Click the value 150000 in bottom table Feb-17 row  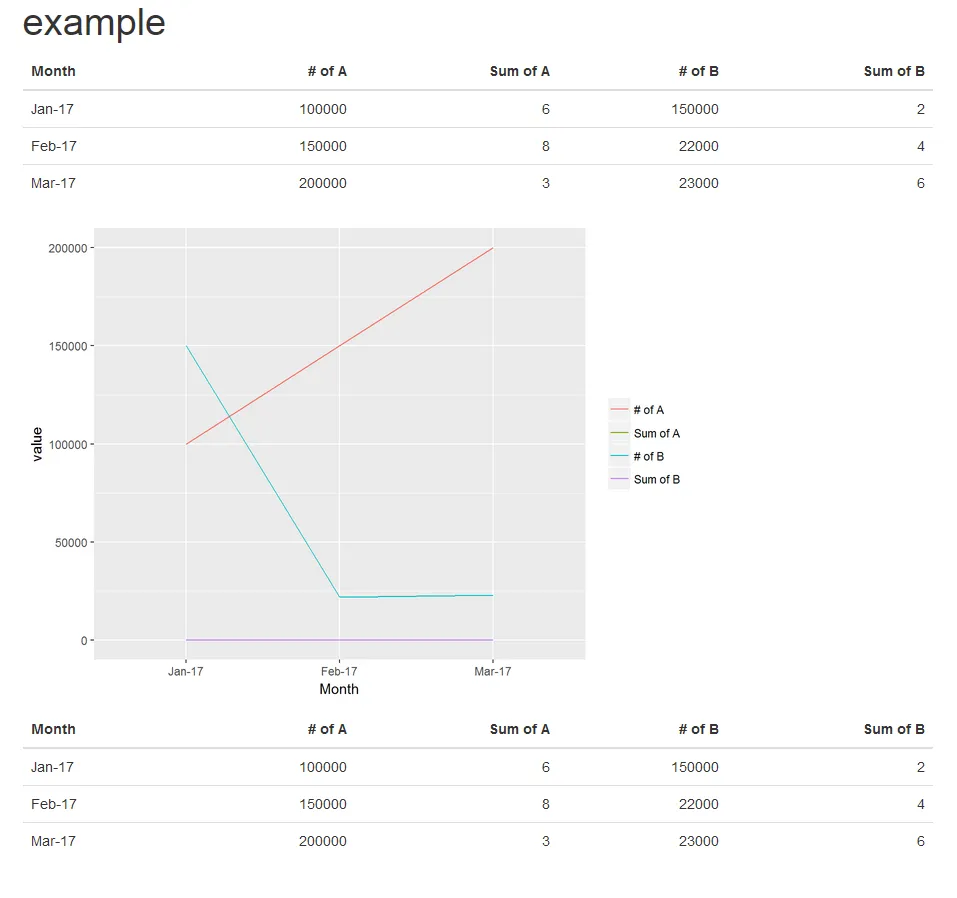pyautogui.click(x=322, y=804)
